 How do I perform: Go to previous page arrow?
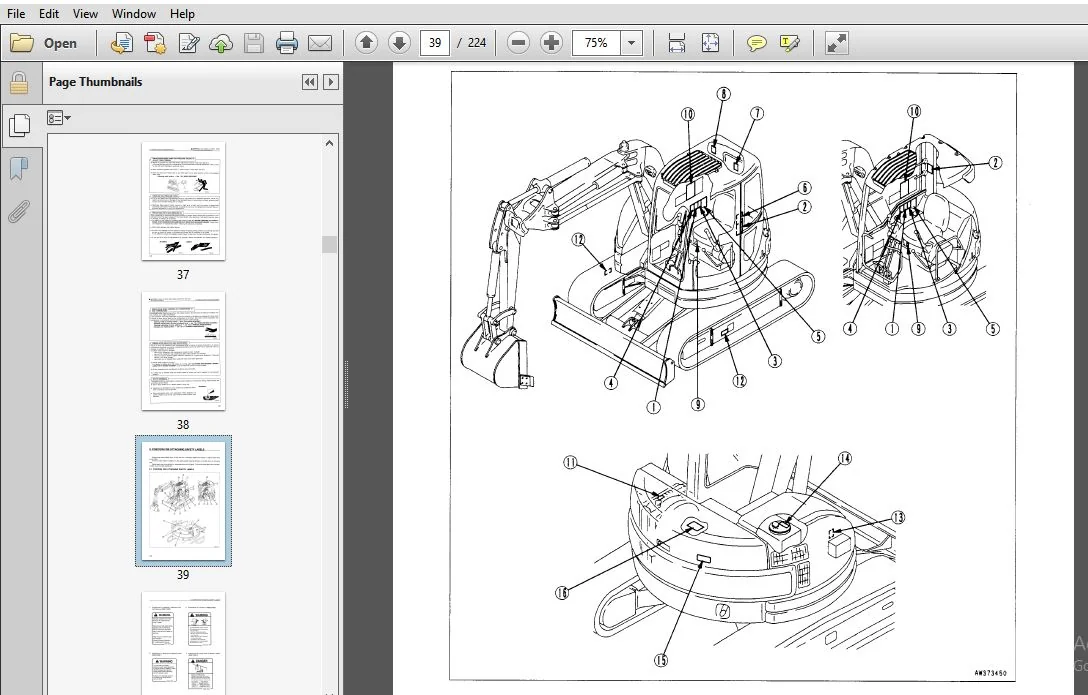click(x=366, y=43)
